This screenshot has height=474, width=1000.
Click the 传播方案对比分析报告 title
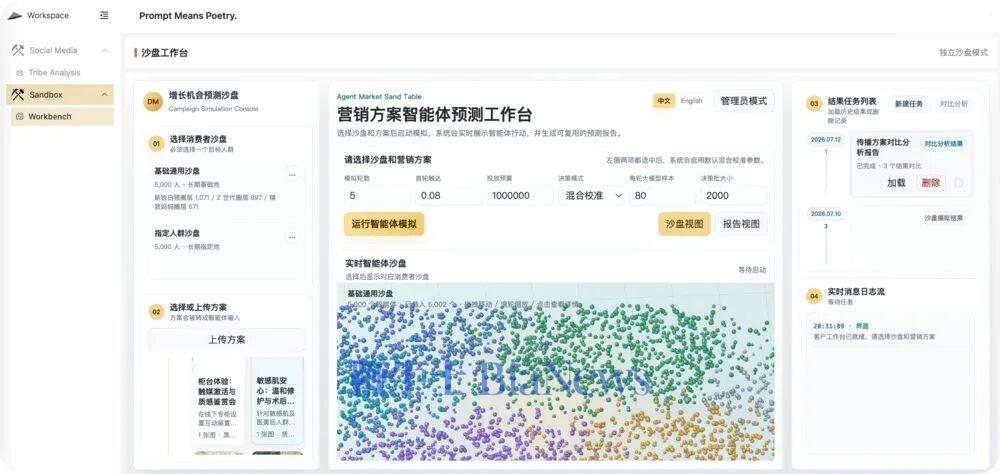pyautogui.click(x=883, y=147)
